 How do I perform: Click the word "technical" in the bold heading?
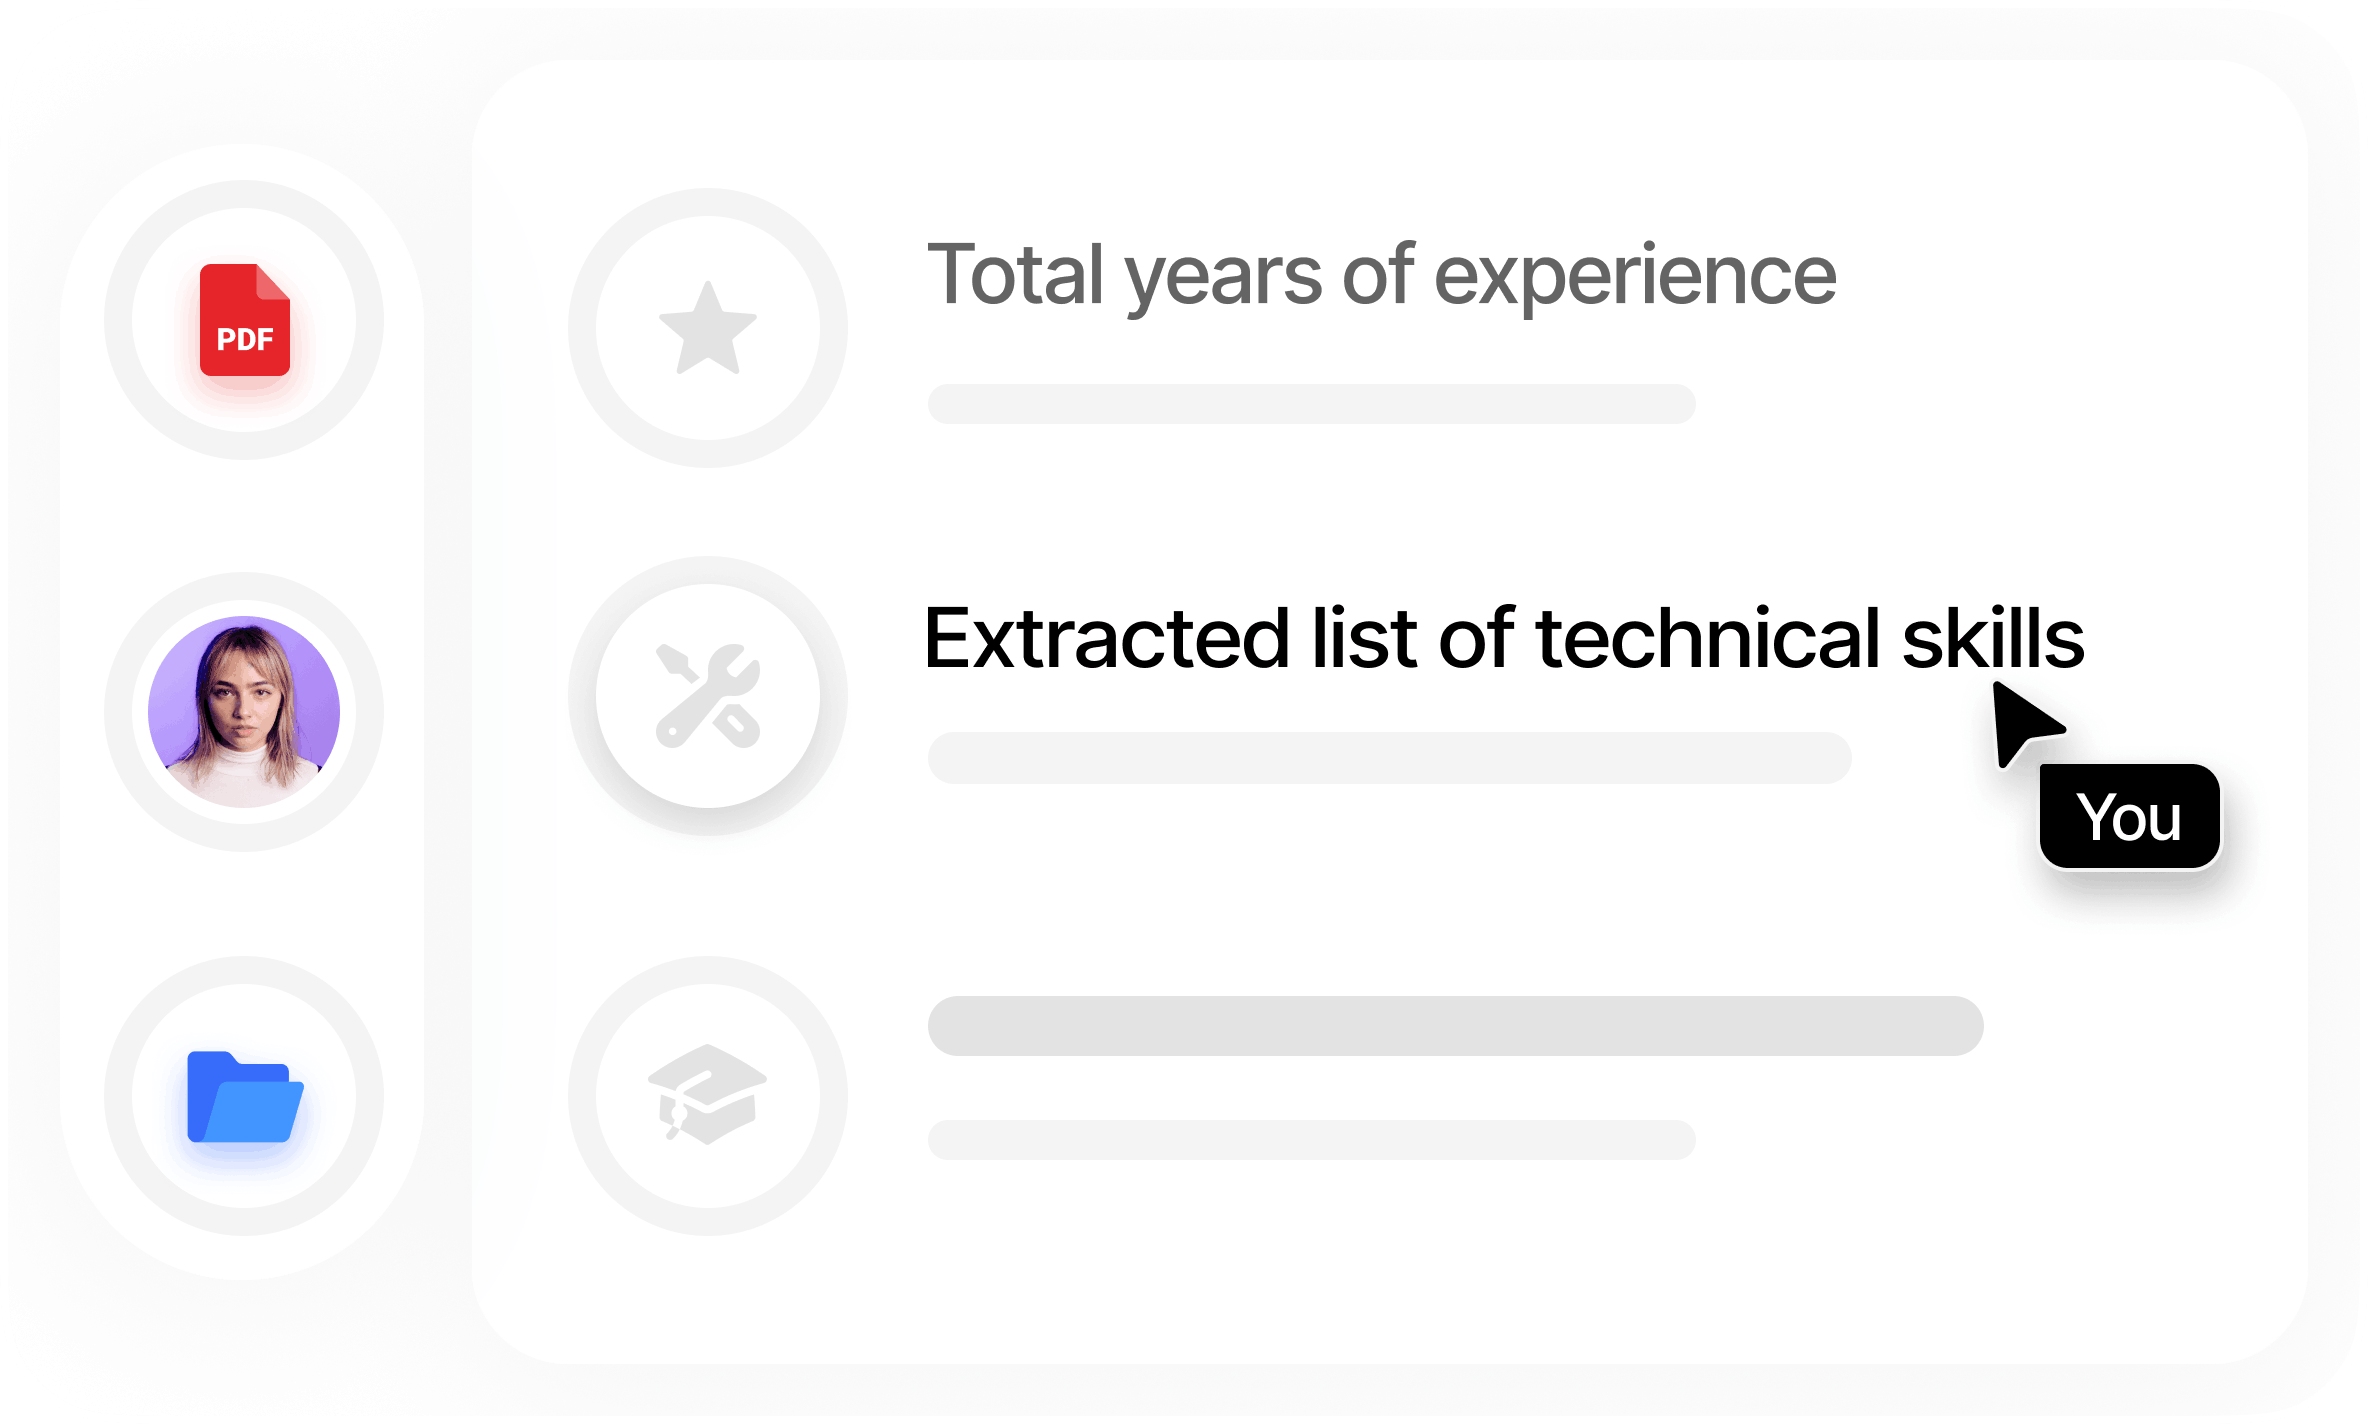pyautogui.click(x=1709, y=637)
